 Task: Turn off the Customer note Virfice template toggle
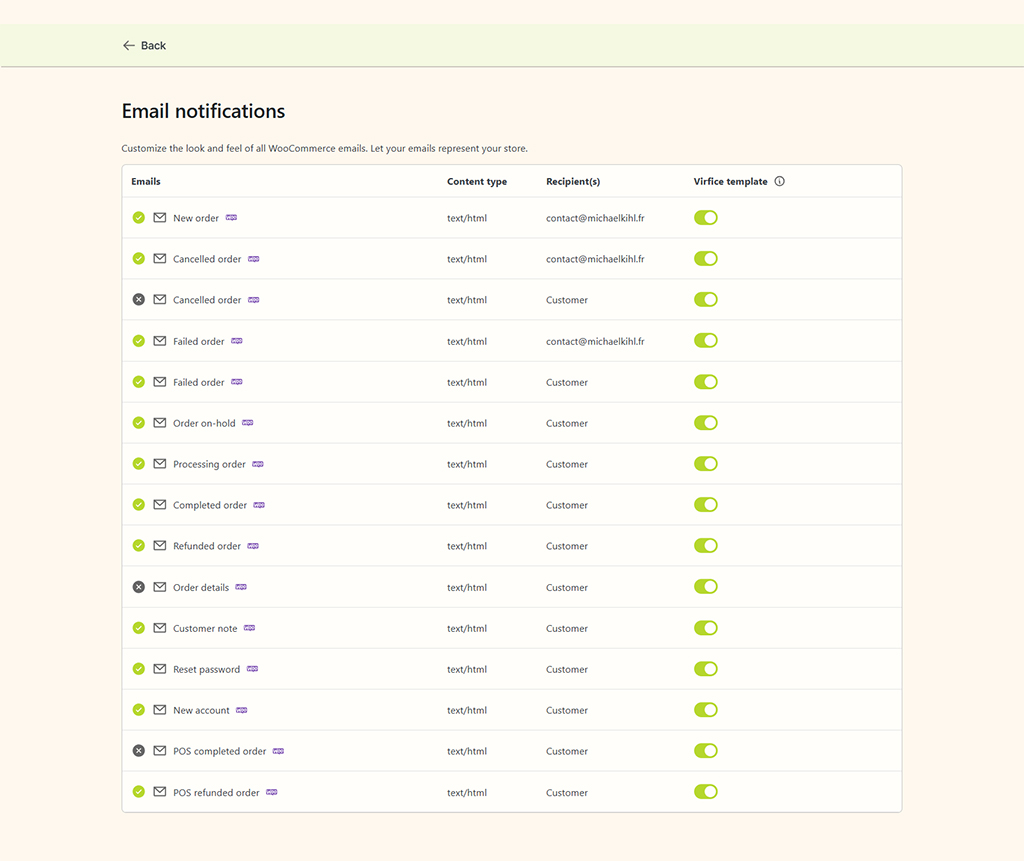tap(706, 628)
